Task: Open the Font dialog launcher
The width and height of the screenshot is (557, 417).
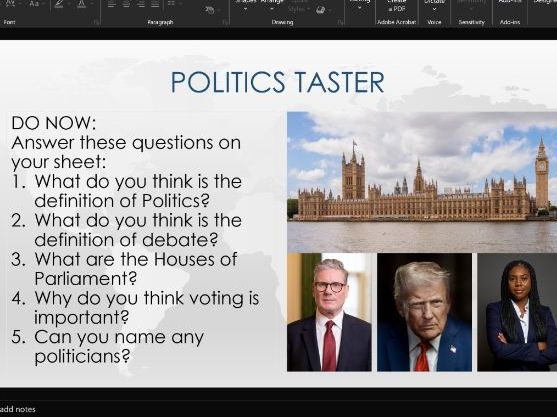Action: tap(96, 22)
